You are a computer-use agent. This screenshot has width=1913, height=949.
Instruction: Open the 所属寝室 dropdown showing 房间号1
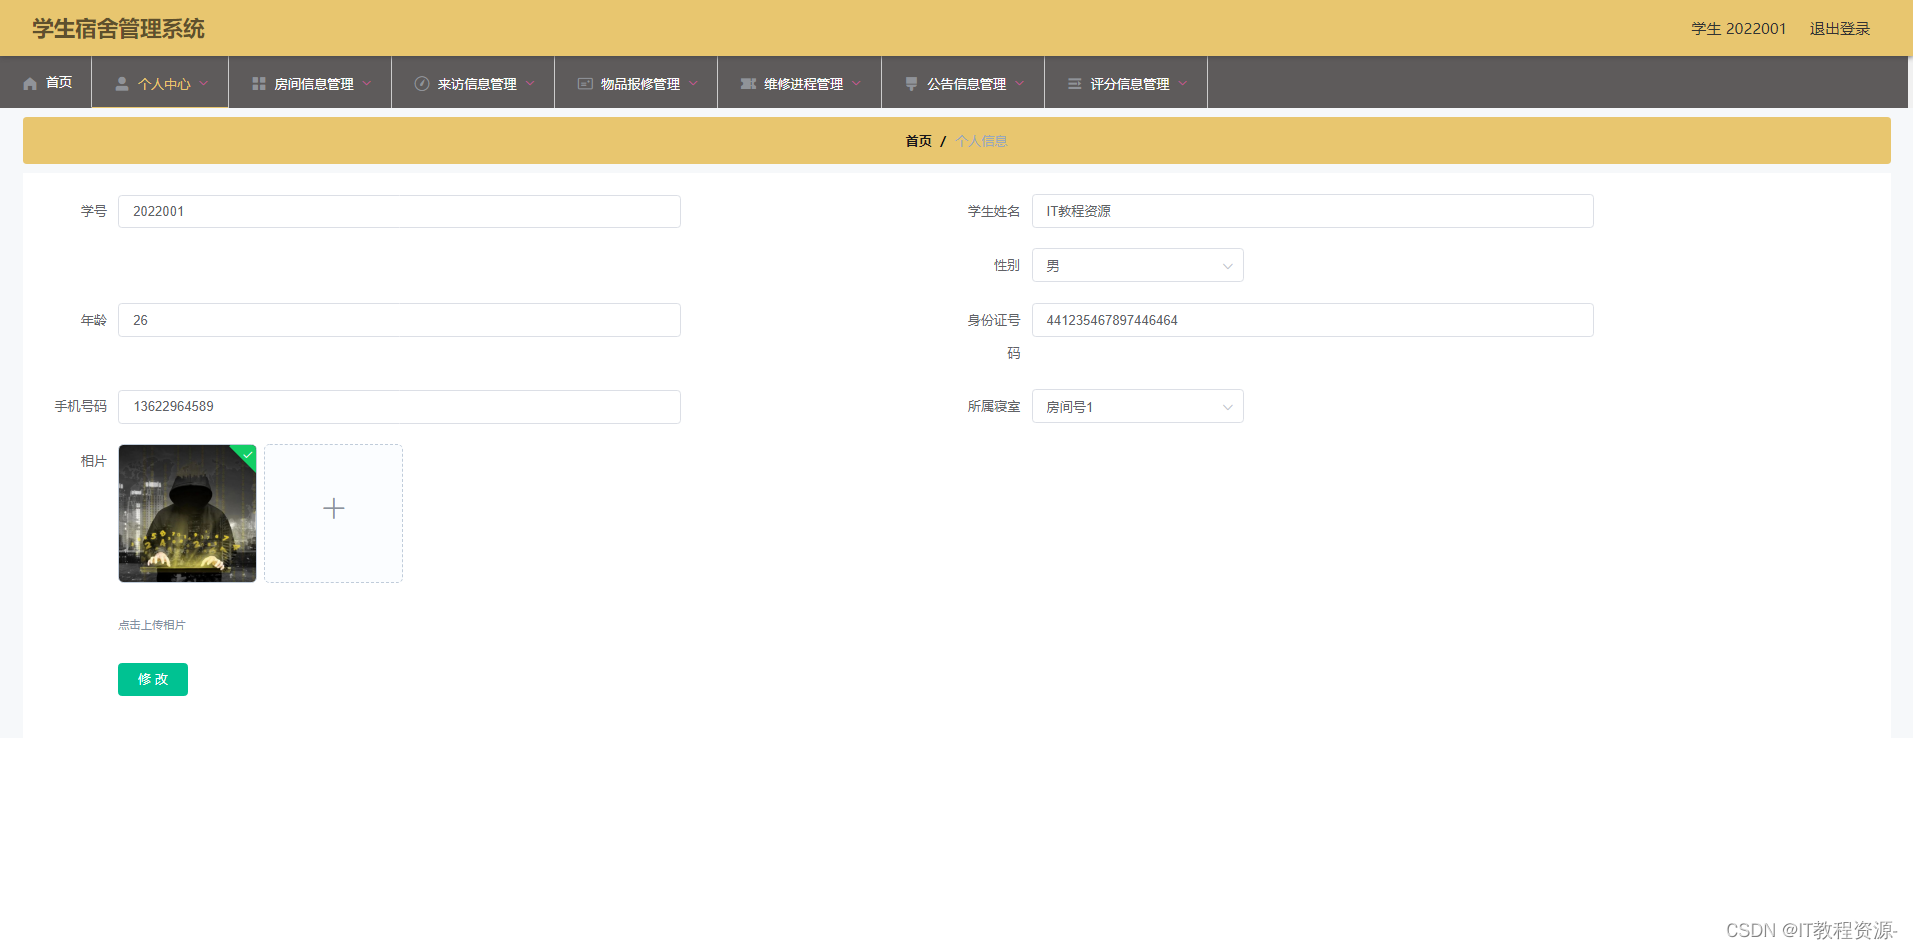(x=1138, y=406)
